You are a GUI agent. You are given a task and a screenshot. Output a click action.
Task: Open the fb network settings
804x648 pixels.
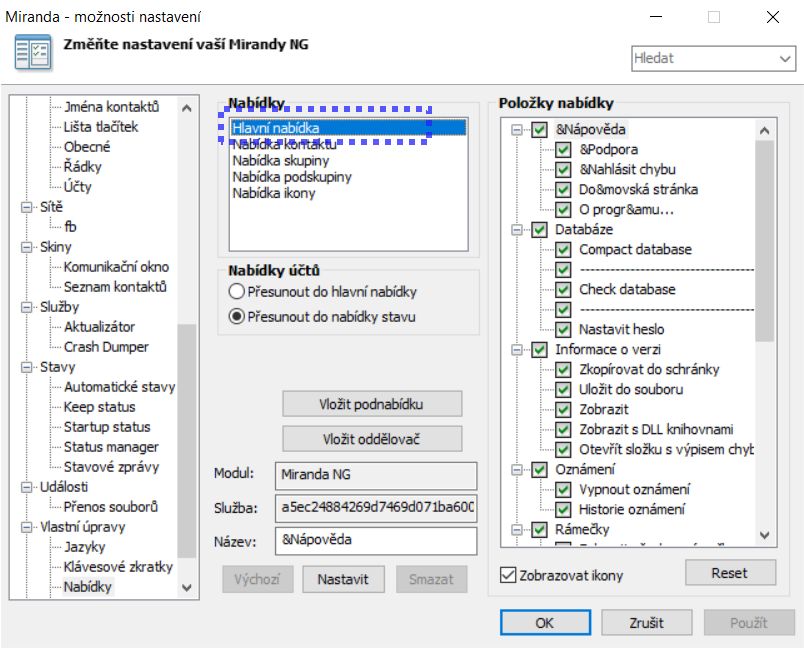point(70,227)
